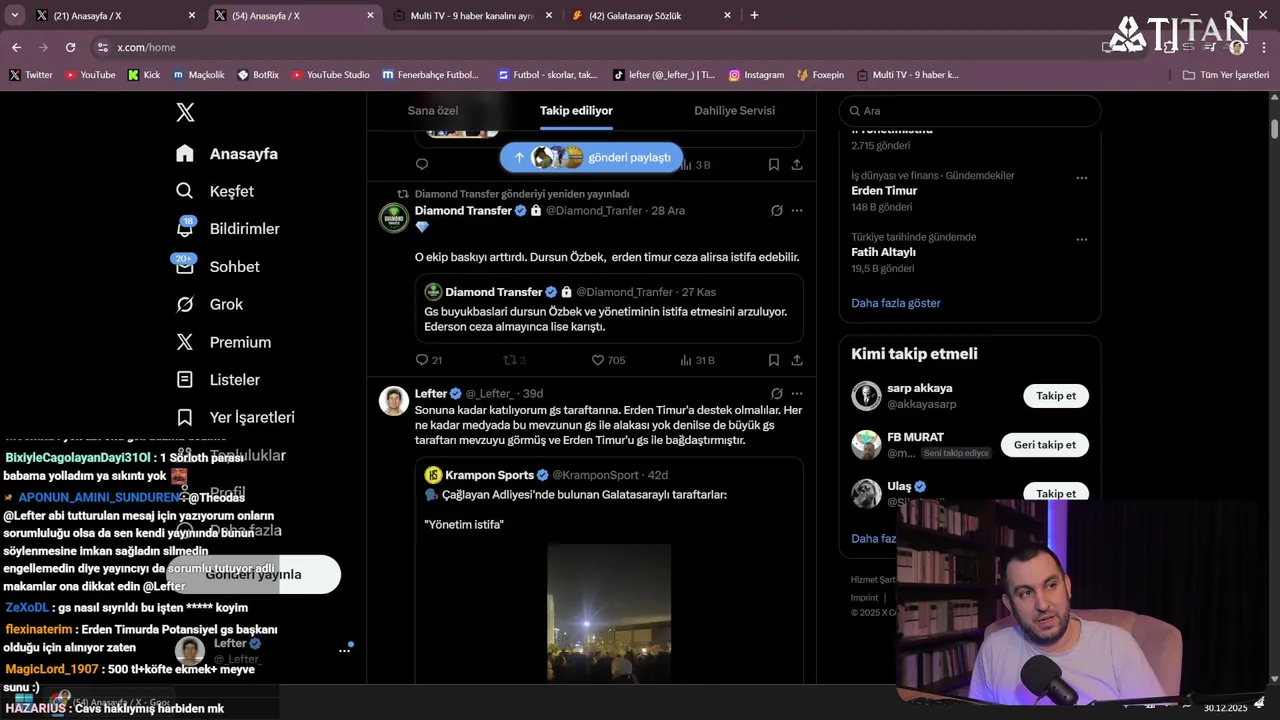Share the Diamond Transfer post

[797, 360]
